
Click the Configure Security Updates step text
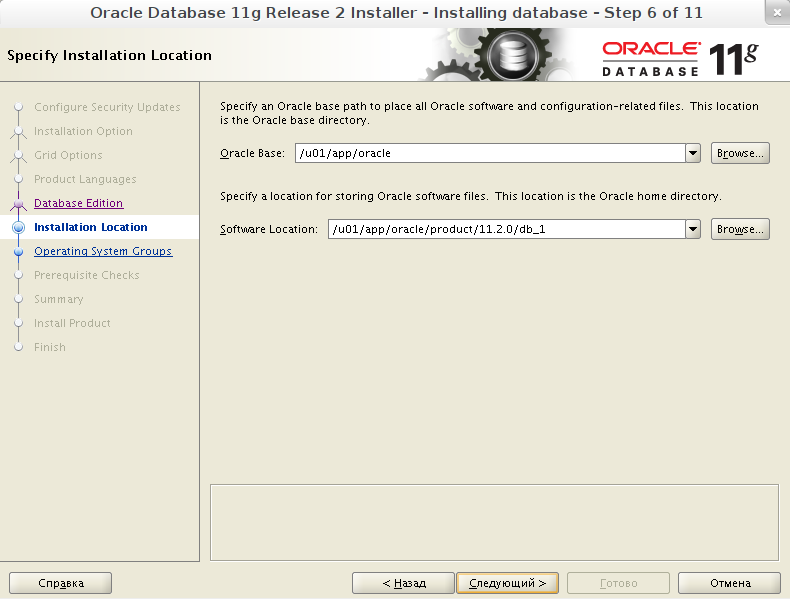107,107
